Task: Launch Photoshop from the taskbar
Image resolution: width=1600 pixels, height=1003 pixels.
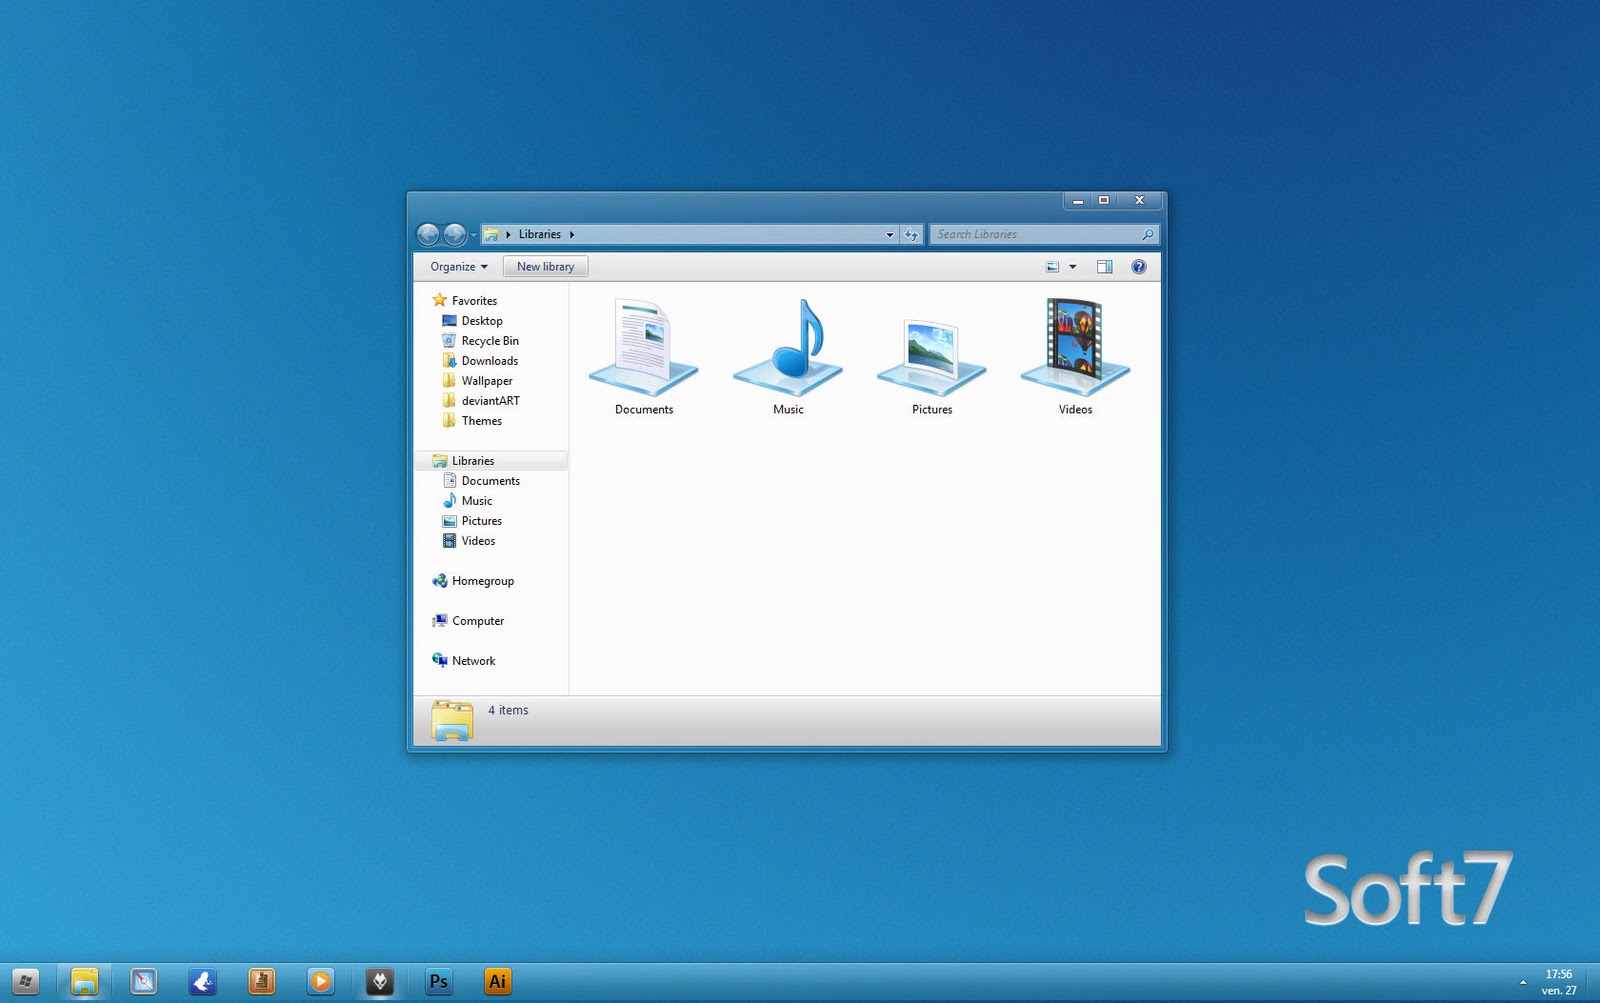Action: tap(438, 981)
